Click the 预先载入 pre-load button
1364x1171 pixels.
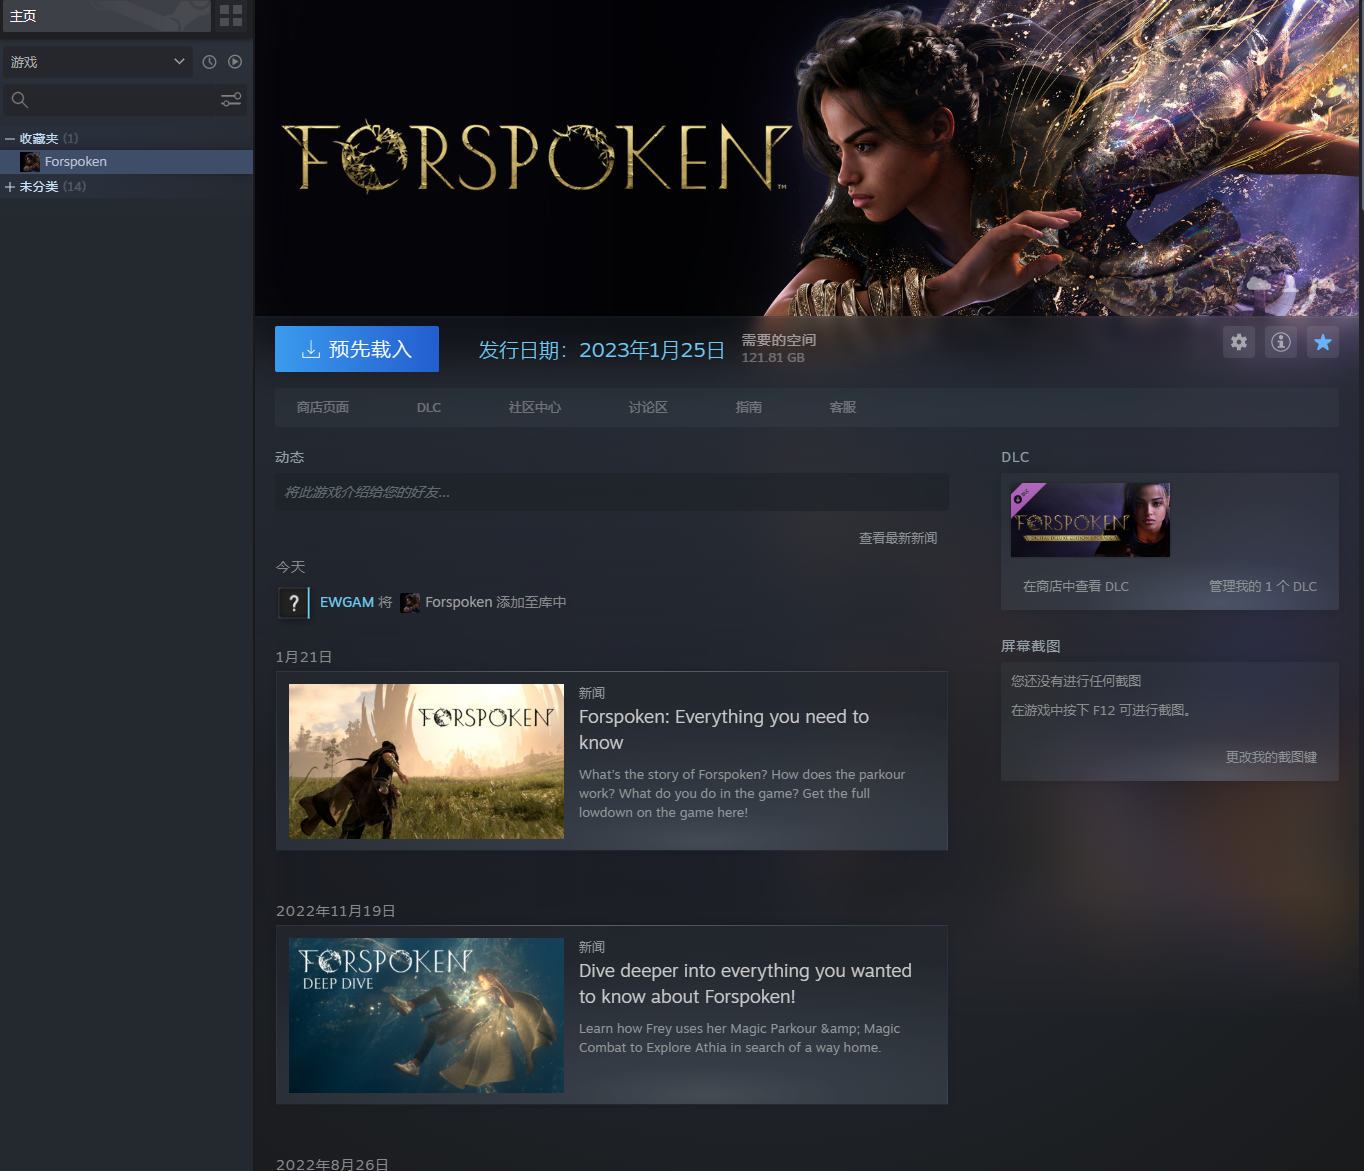(357, 349)
